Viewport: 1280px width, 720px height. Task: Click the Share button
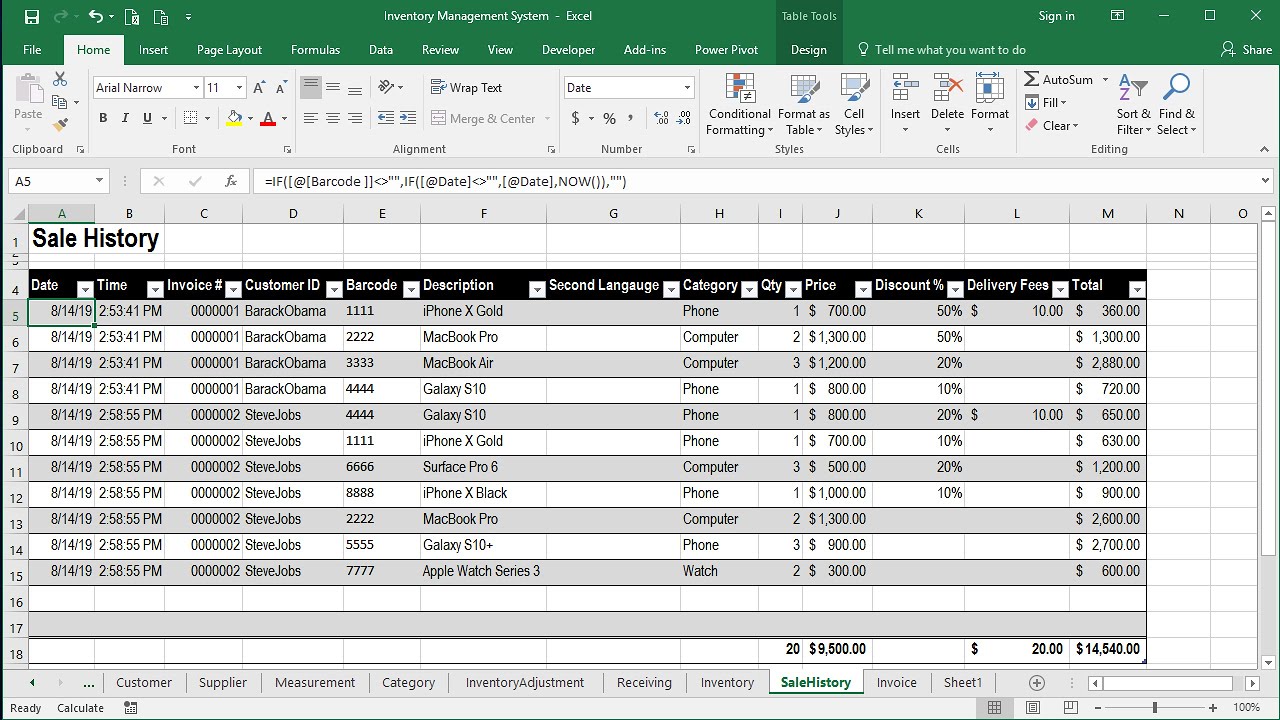click(x=1246, y=50)
